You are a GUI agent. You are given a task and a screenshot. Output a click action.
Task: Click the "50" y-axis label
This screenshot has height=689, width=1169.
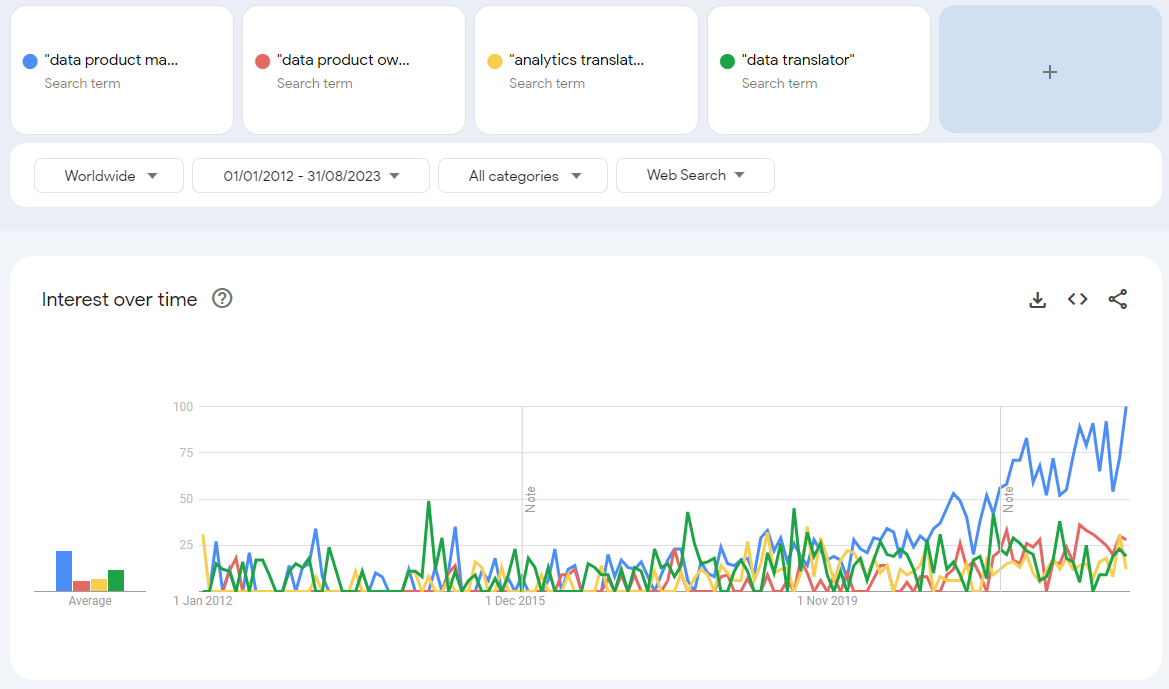pos(186,499)
